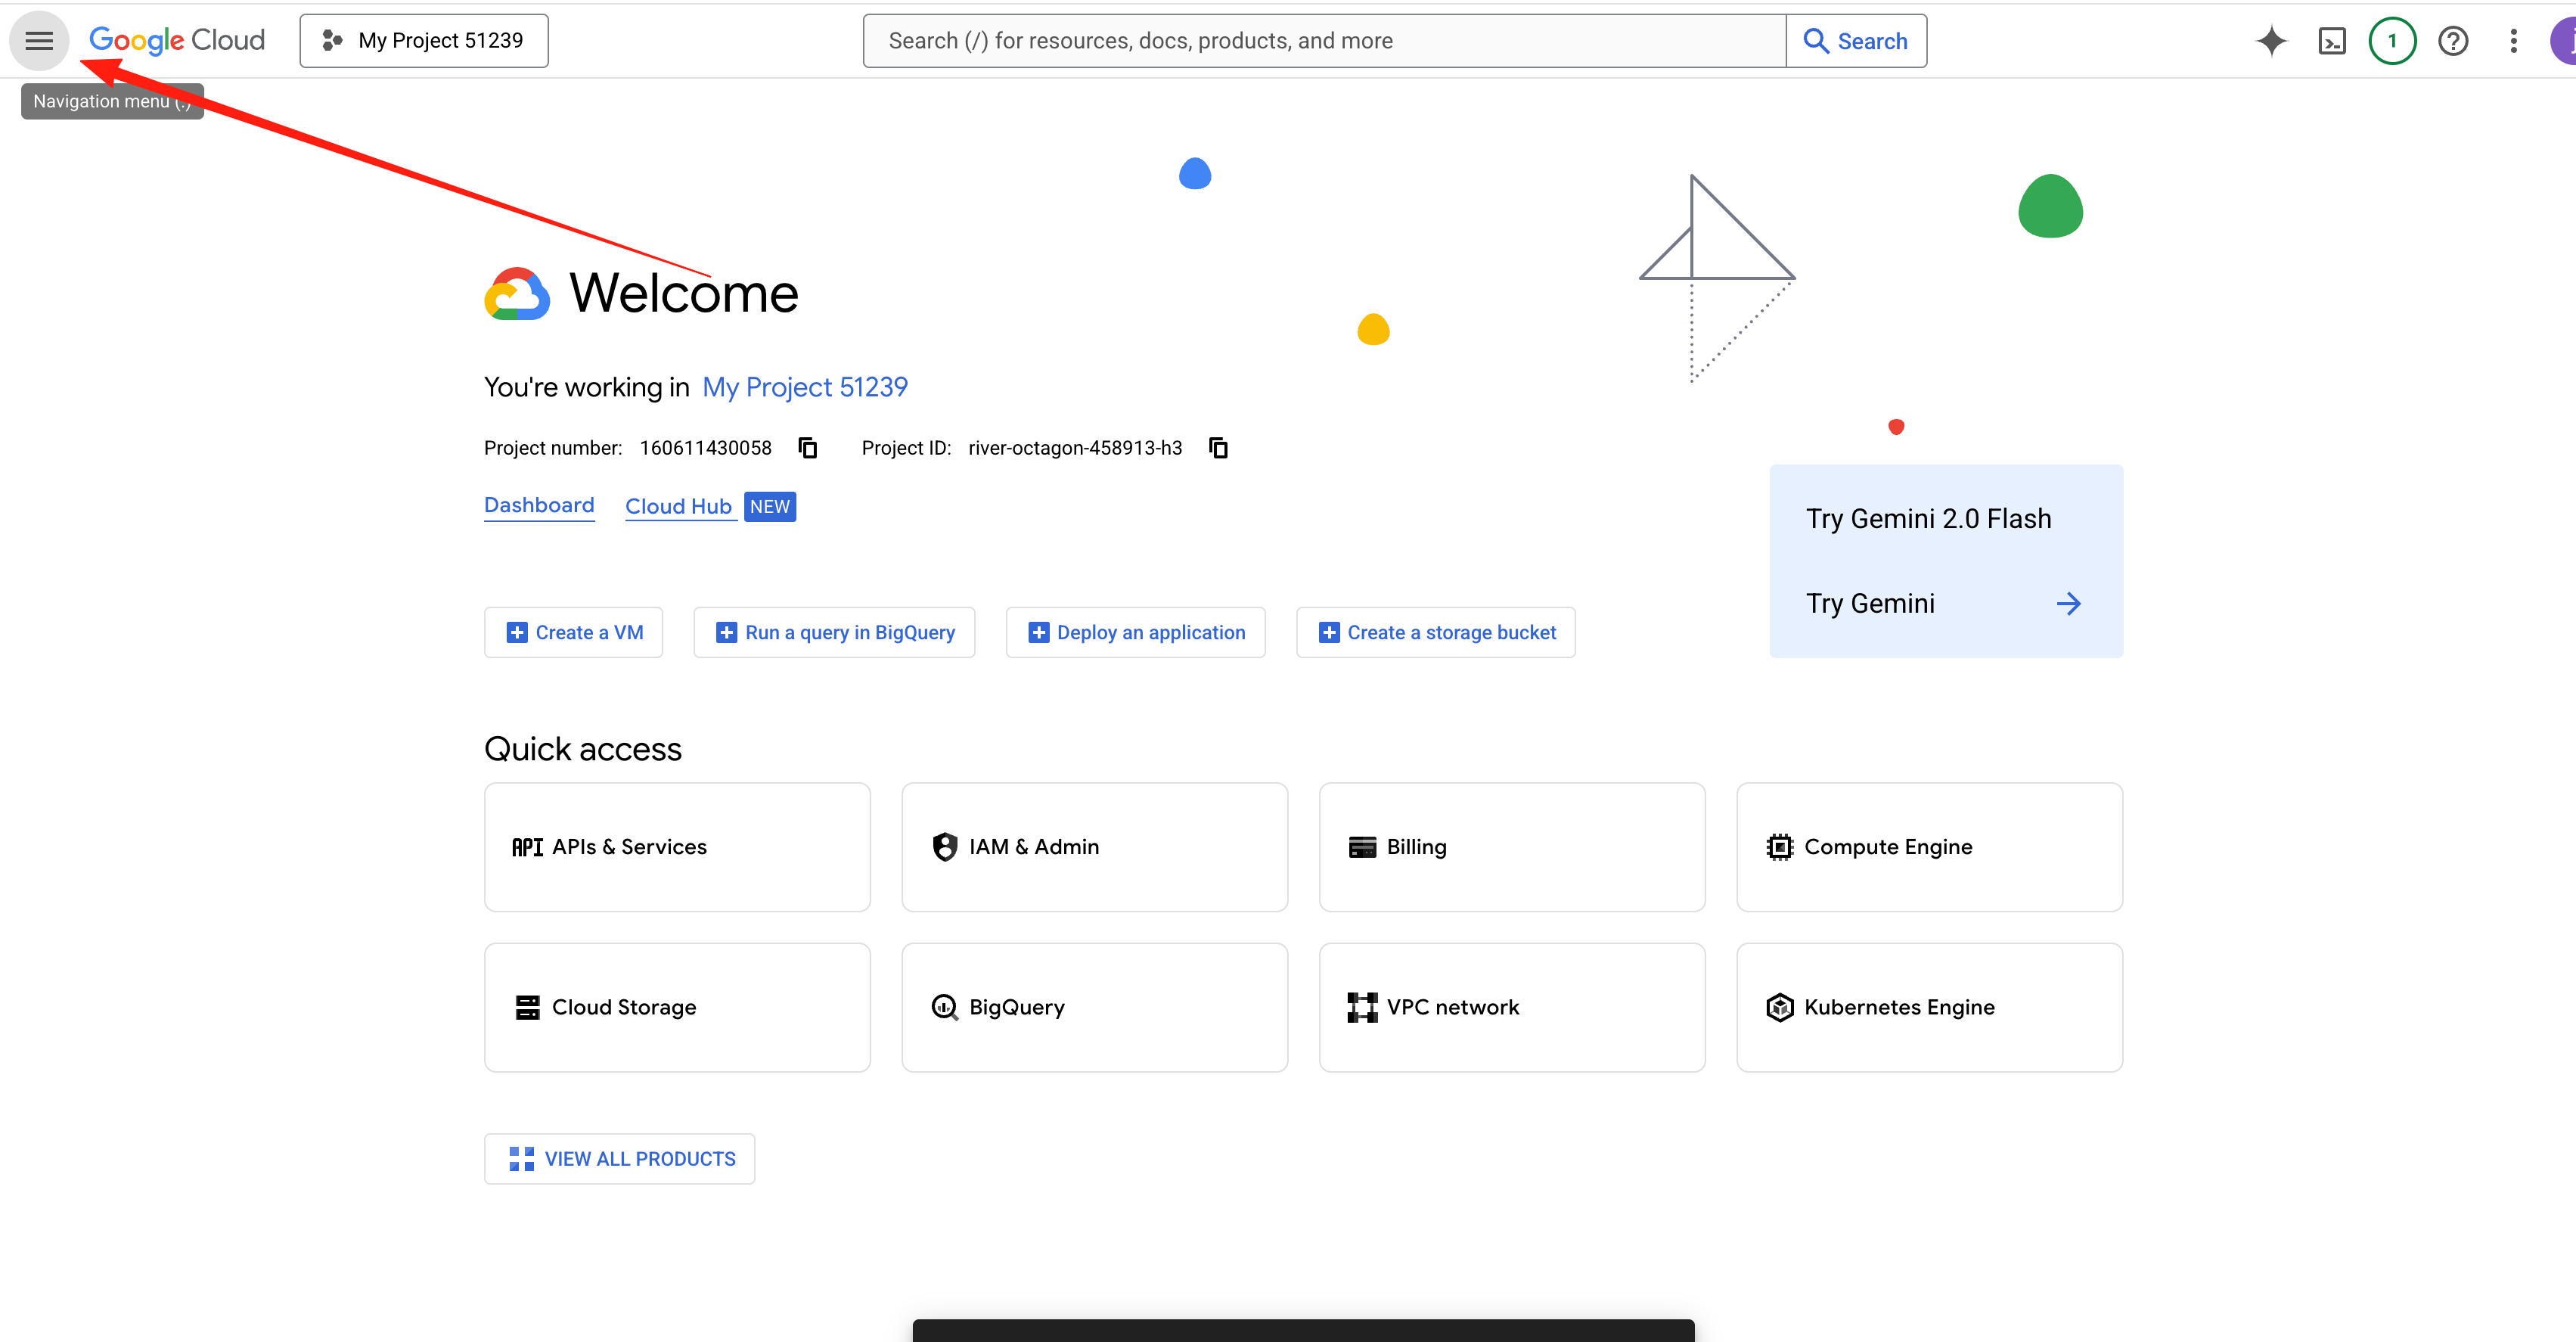2576x1342 pixels.
Task: Open the three-dot settings menu
Action: pyautogui.click(x=2513, y=41)
